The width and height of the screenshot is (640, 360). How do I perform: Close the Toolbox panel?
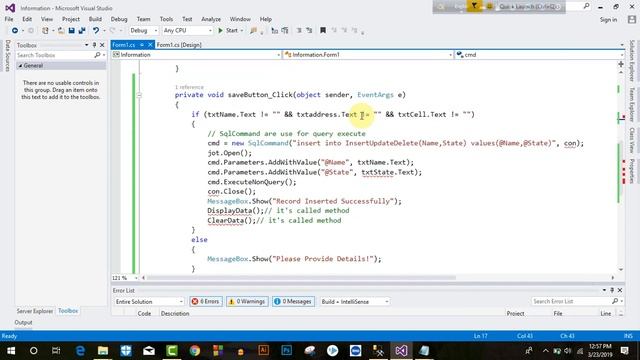(102, 45)
